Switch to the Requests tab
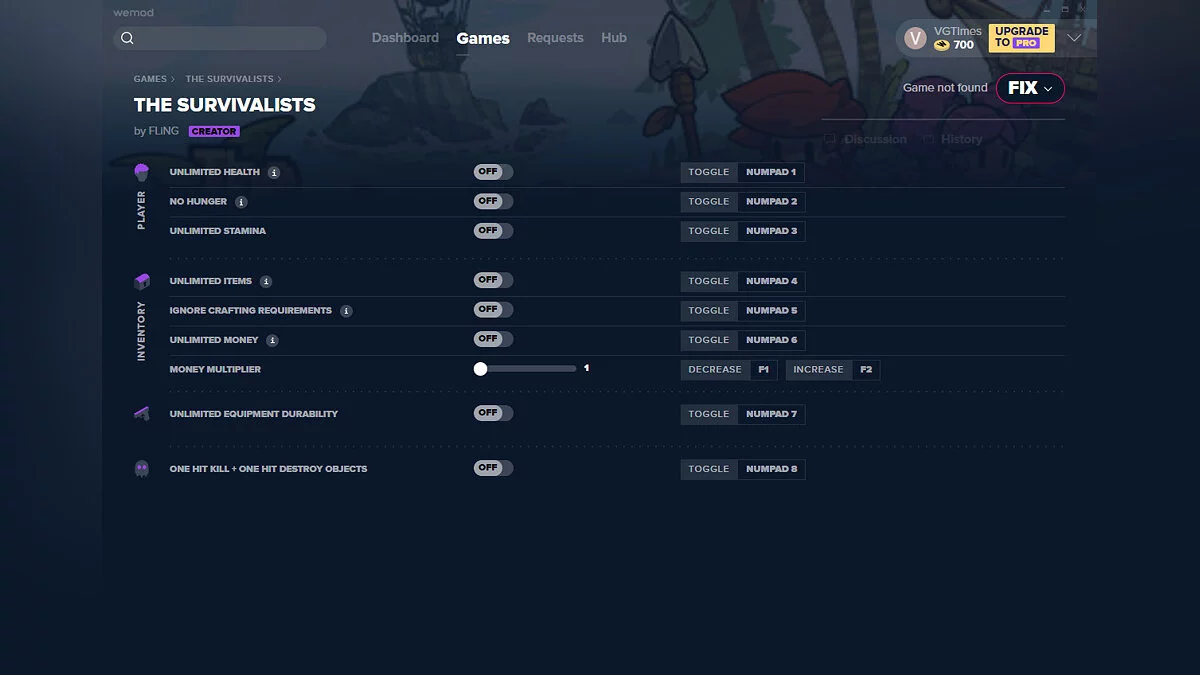The width and height of the screenshot is (1200, 675). click(x=555, y=38)
